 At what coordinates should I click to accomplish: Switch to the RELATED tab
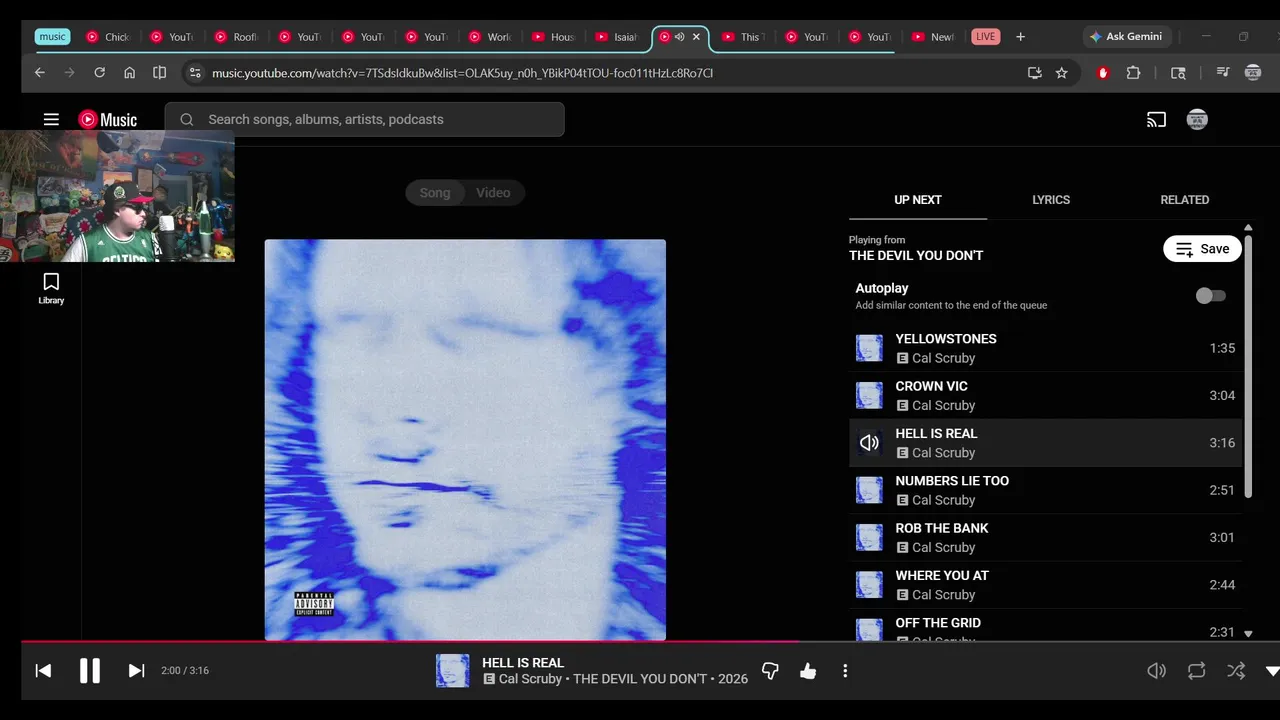(1184, 200)
